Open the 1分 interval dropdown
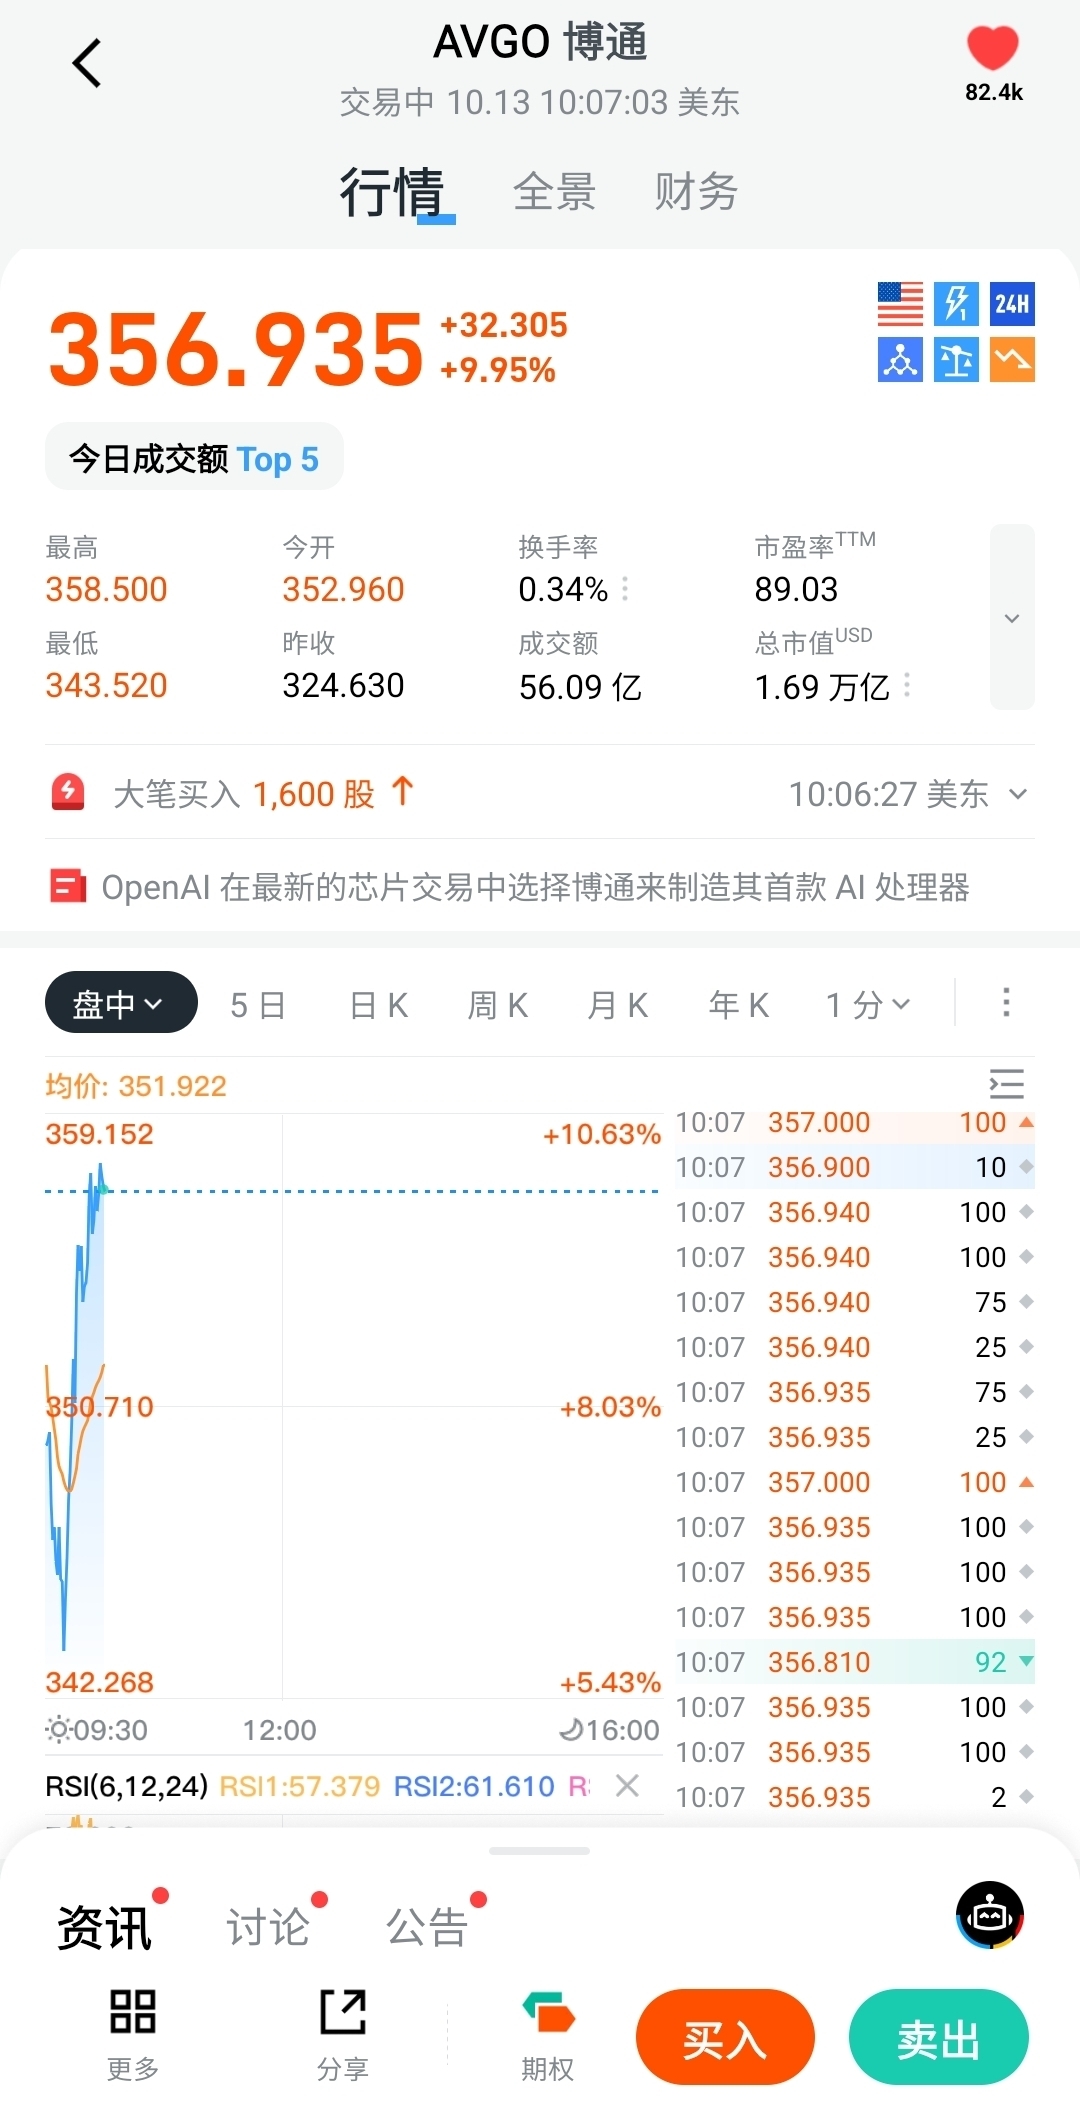 [868, 1004]
